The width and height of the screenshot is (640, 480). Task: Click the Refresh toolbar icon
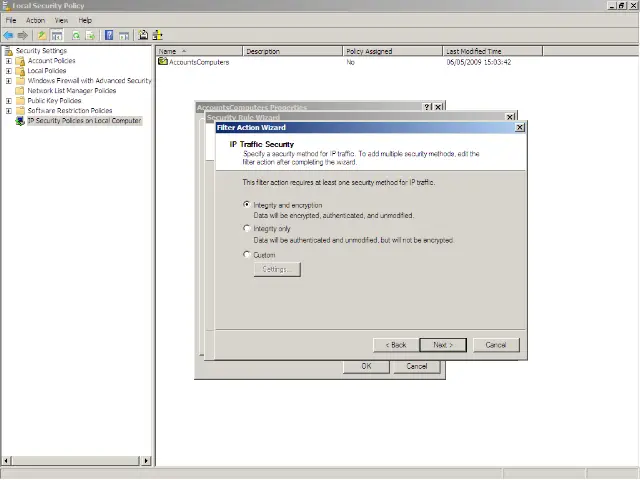click(x=76, y=35)
